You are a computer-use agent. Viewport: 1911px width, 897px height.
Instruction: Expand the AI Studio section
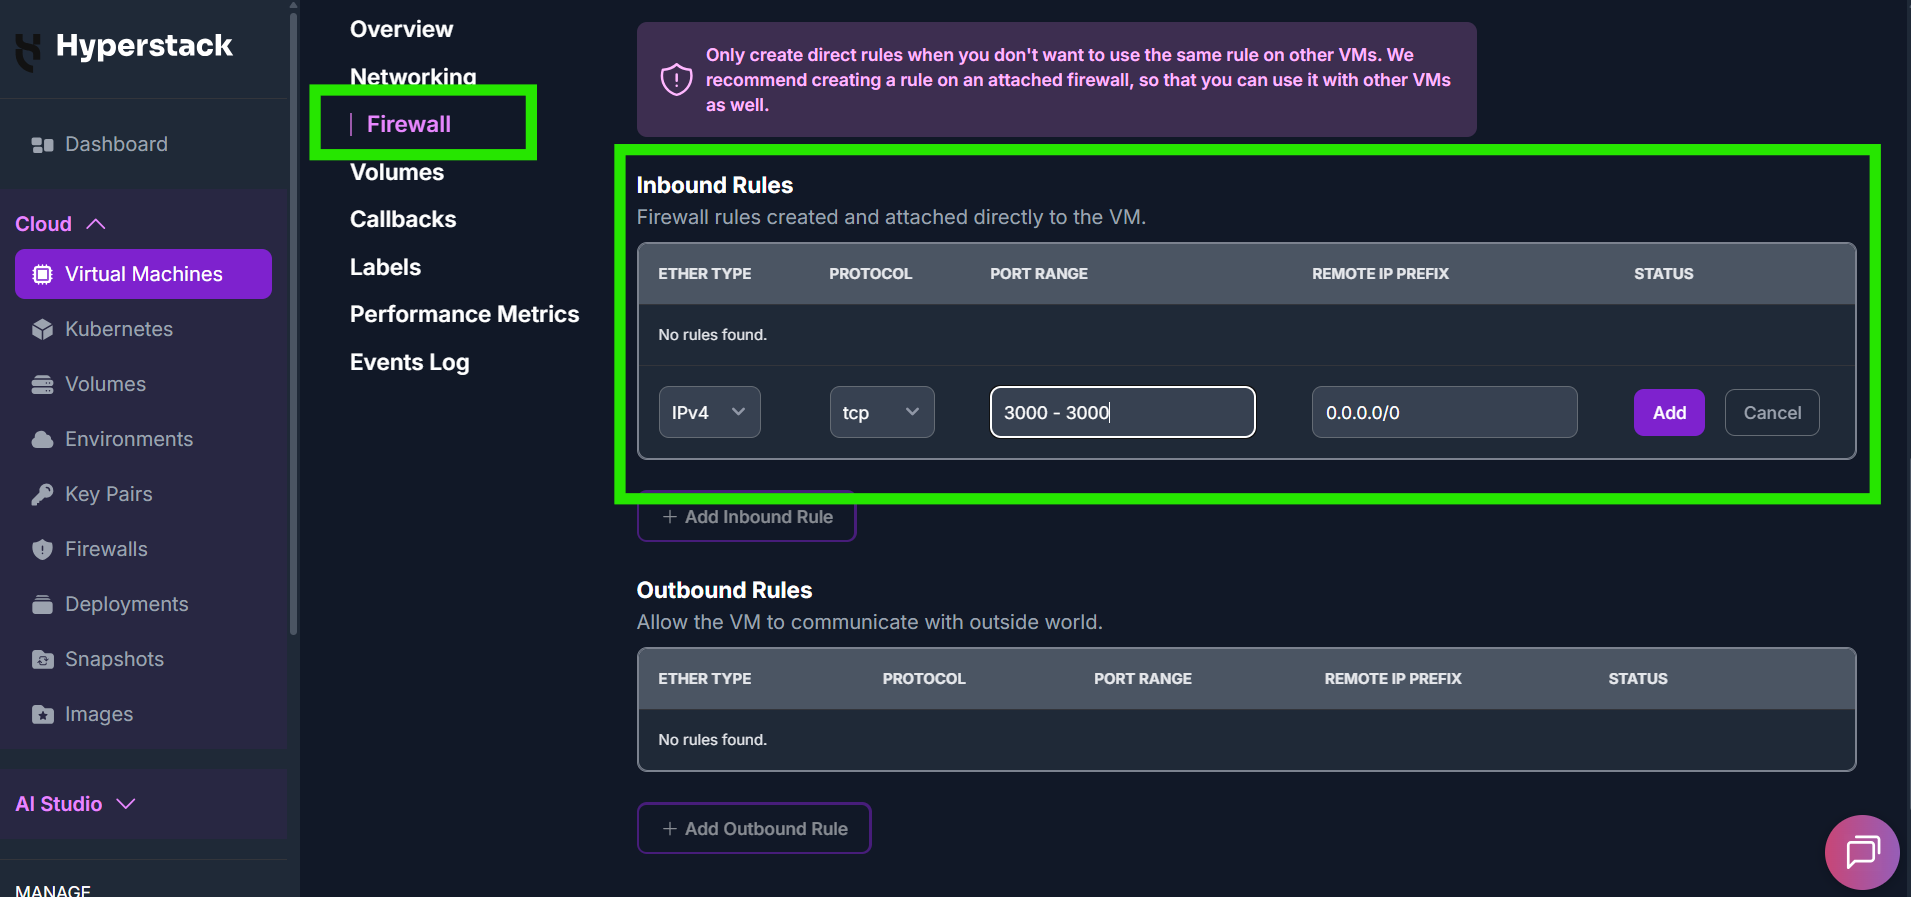(75, 804)
